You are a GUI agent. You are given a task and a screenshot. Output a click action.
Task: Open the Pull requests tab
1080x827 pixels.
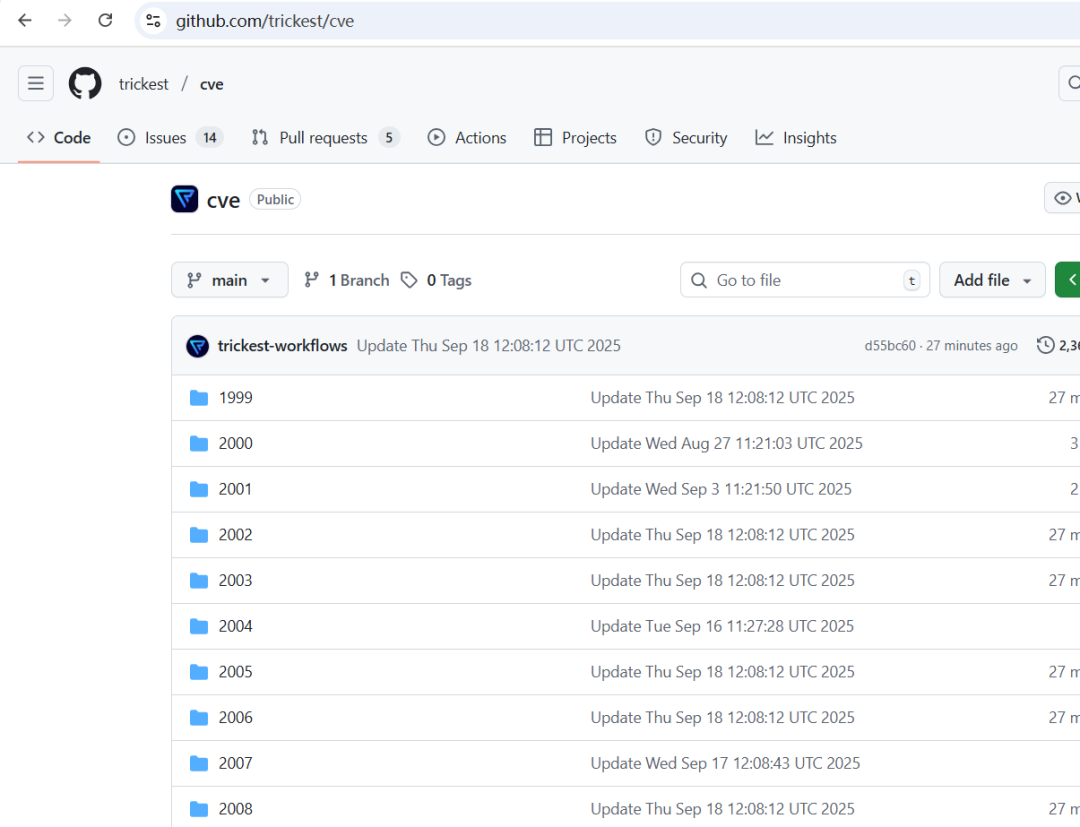click(325, 138)
